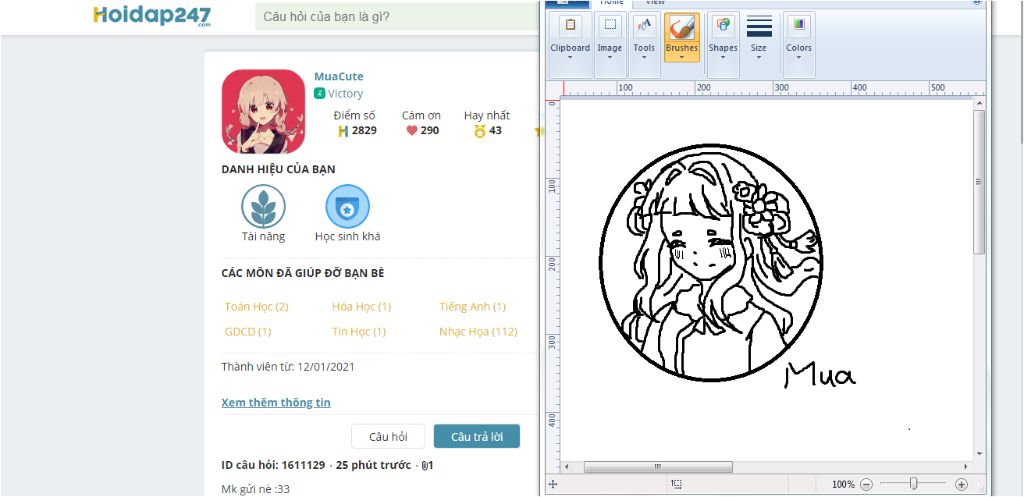Click the Điểm số H points icon
The width and height of the screenshot is (1024, 497).
pyautogui.click(x=343, y=131)
